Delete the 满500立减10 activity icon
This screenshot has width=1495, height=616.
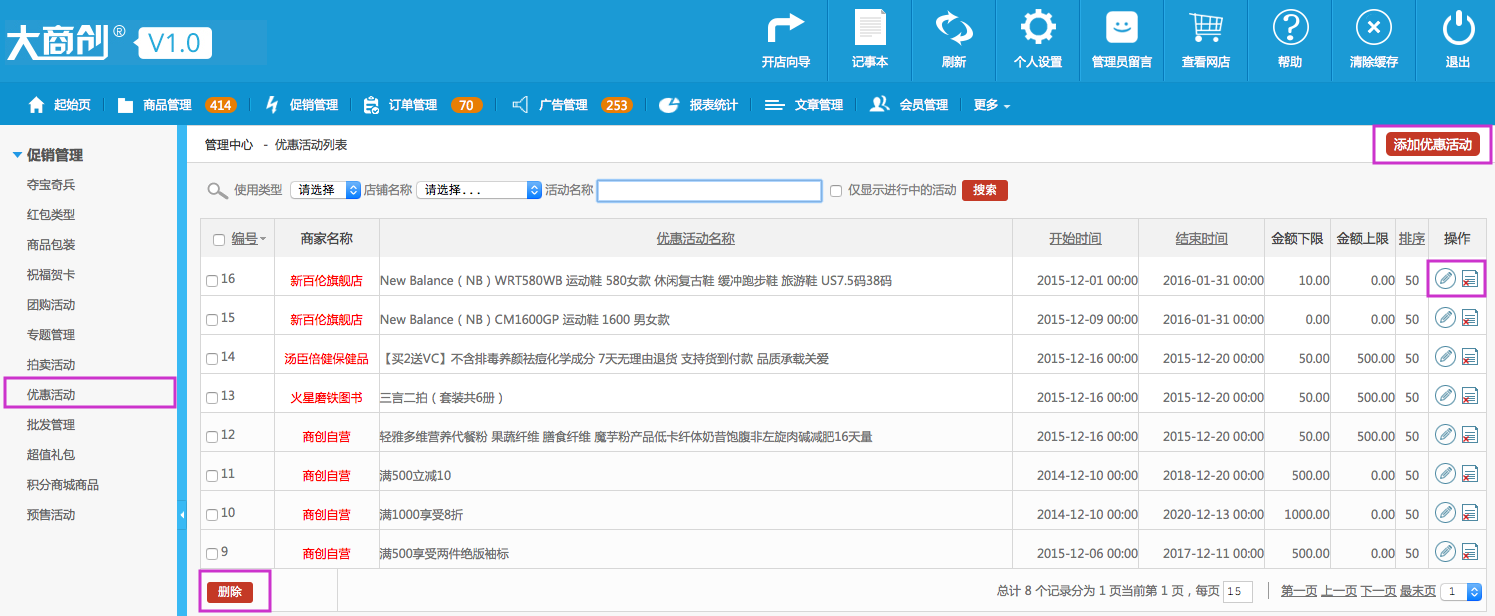point(1470,474)
